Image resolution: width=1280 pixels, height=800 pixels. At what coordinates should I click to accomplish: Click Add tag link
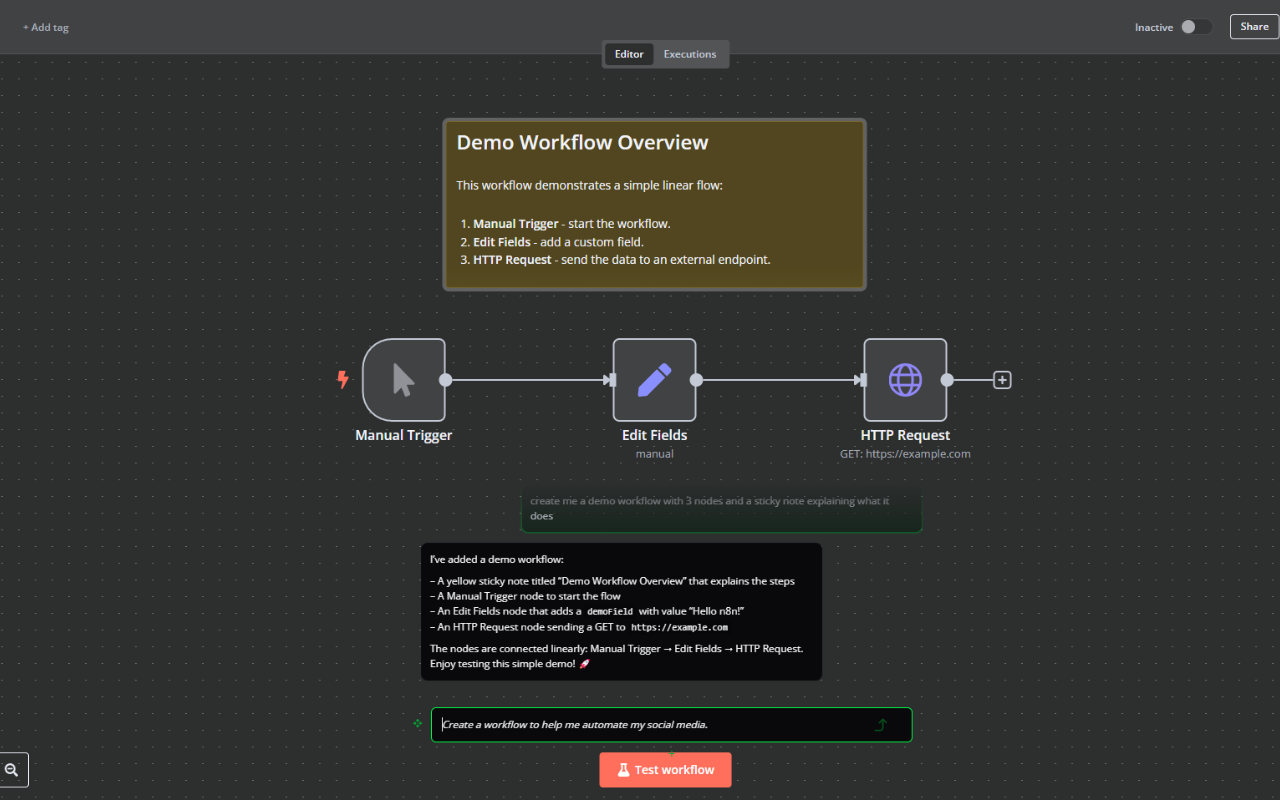click(x=46, y=27)
